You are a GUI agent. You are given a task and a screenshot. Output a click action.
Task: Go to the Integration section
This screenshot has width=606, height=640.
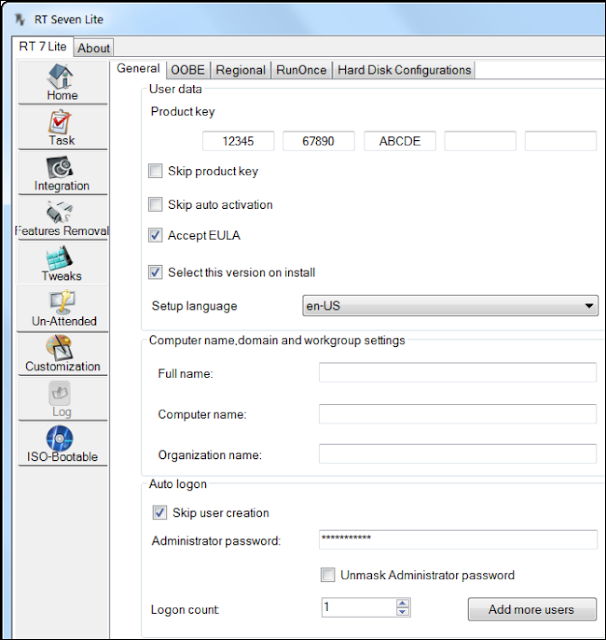pyautogui.click(x=62, y=173)
